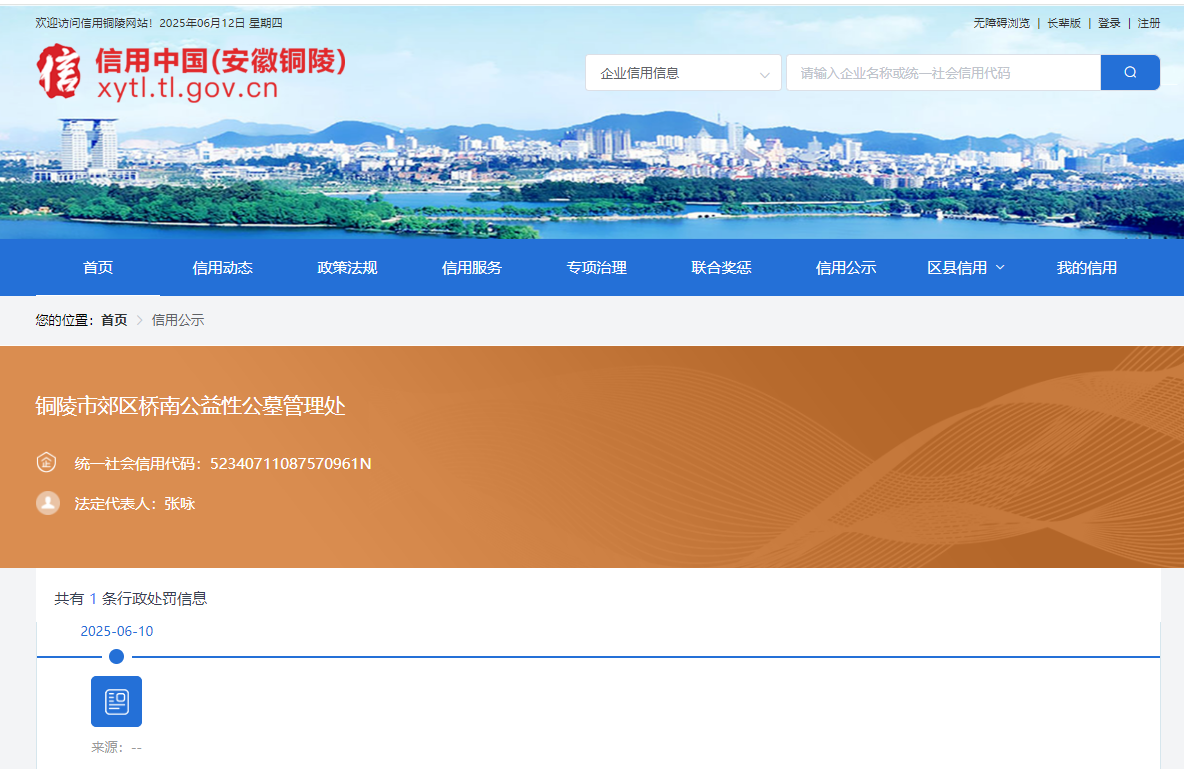This screenshot has width=1184, height=769.
Task: Click the timeline dot under 2025-06-10
Action: click(x=116, y=656)
